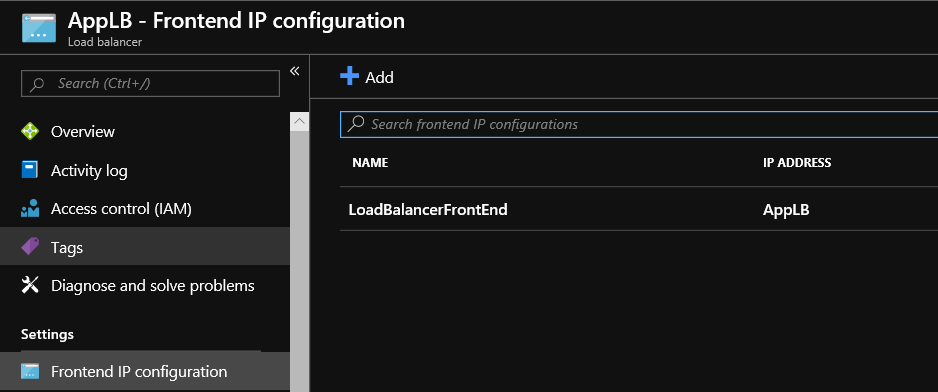Click the load balancer icon beside AppLB title
Image resolution: width=938 pixels, height=392 pixels.
pos(39,28)
